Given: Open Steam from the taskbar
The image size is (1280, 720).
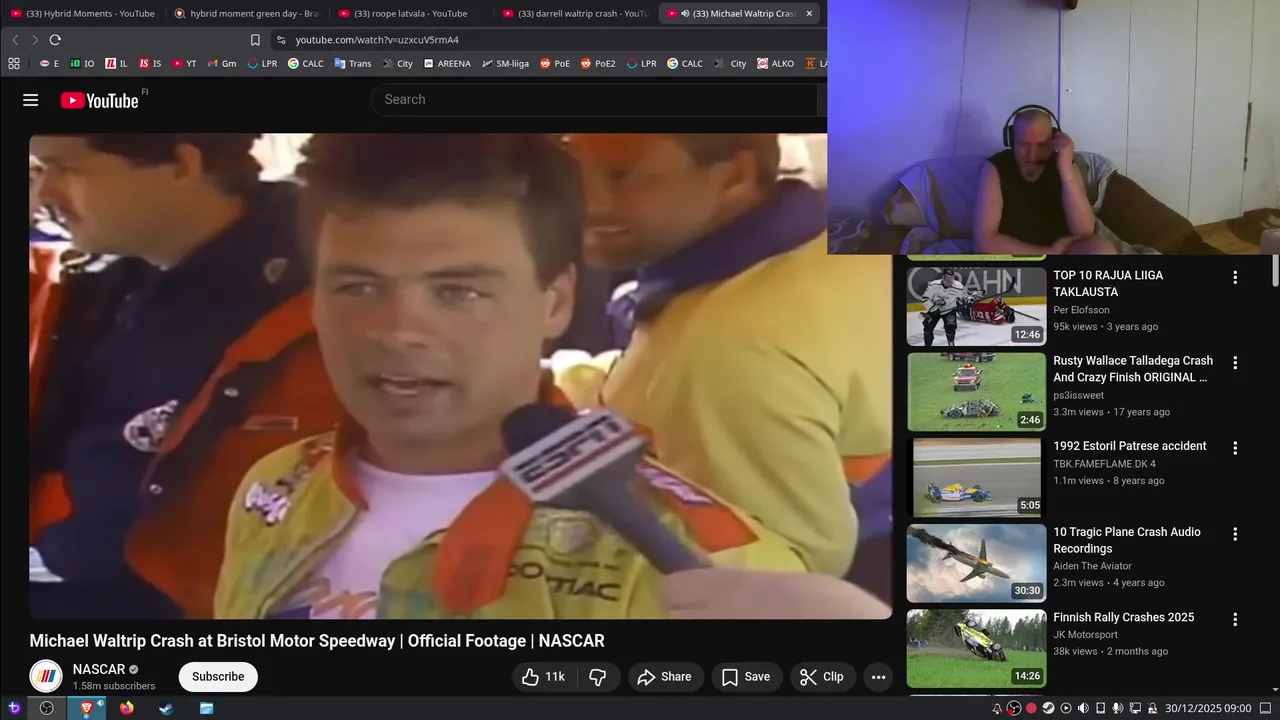Looking at the screenshot, I should [x=166, y=708].
